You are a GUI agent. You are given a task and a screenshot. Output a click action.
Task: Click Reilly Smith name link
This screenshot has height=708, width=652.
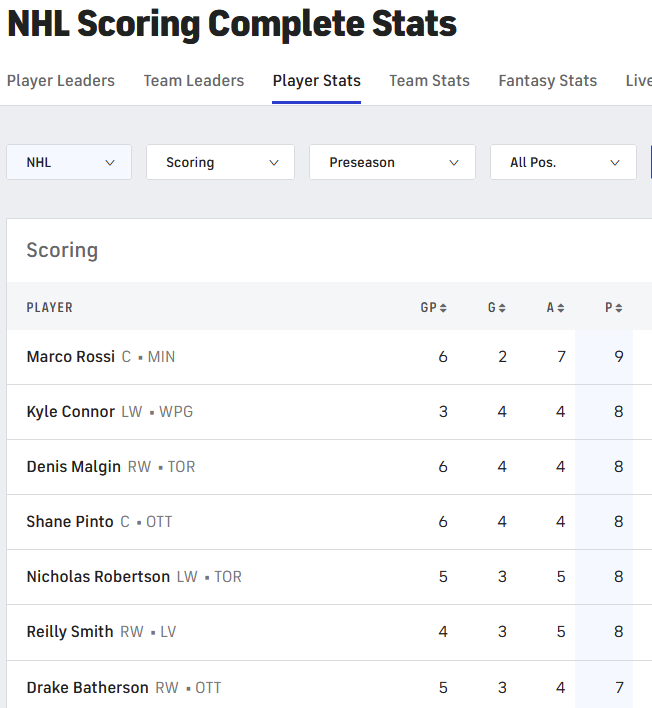tap(70, 632)
